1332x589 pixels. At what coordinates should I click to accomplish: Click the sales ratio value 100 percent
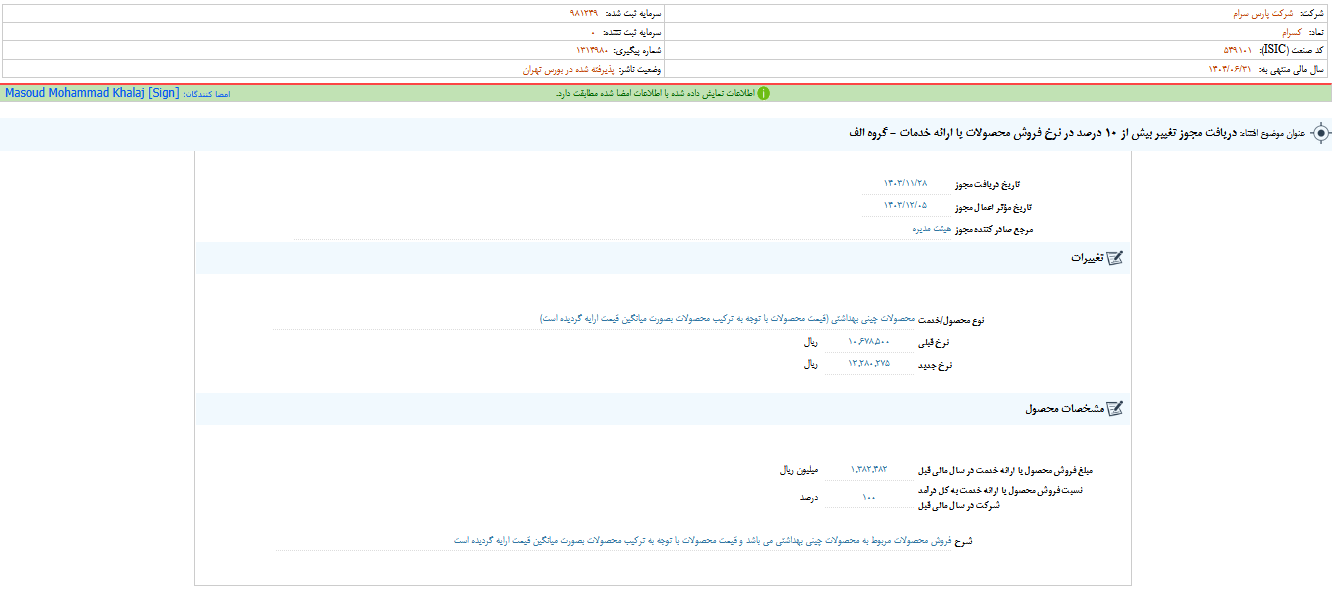click(x=868, y=497)
